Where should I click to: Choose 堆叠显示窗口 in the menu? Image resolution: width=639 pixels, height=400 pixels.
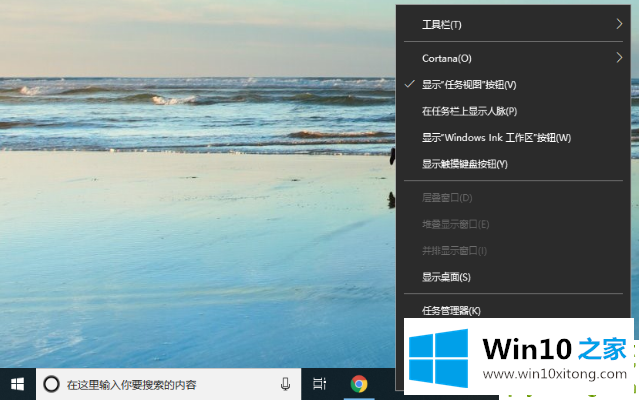[x=455, y=224]
